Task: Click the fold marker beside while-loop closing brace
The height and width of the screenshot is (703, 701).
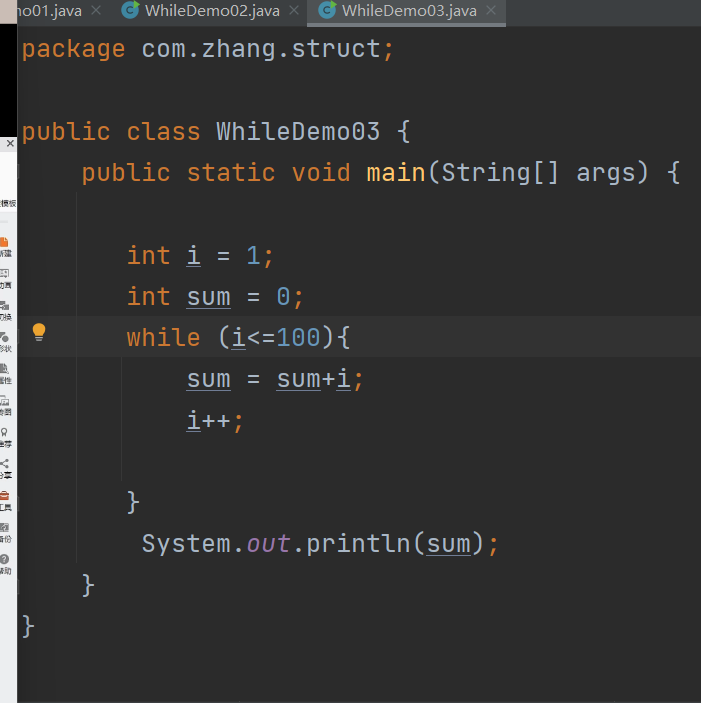Action: tap(18, 502)
